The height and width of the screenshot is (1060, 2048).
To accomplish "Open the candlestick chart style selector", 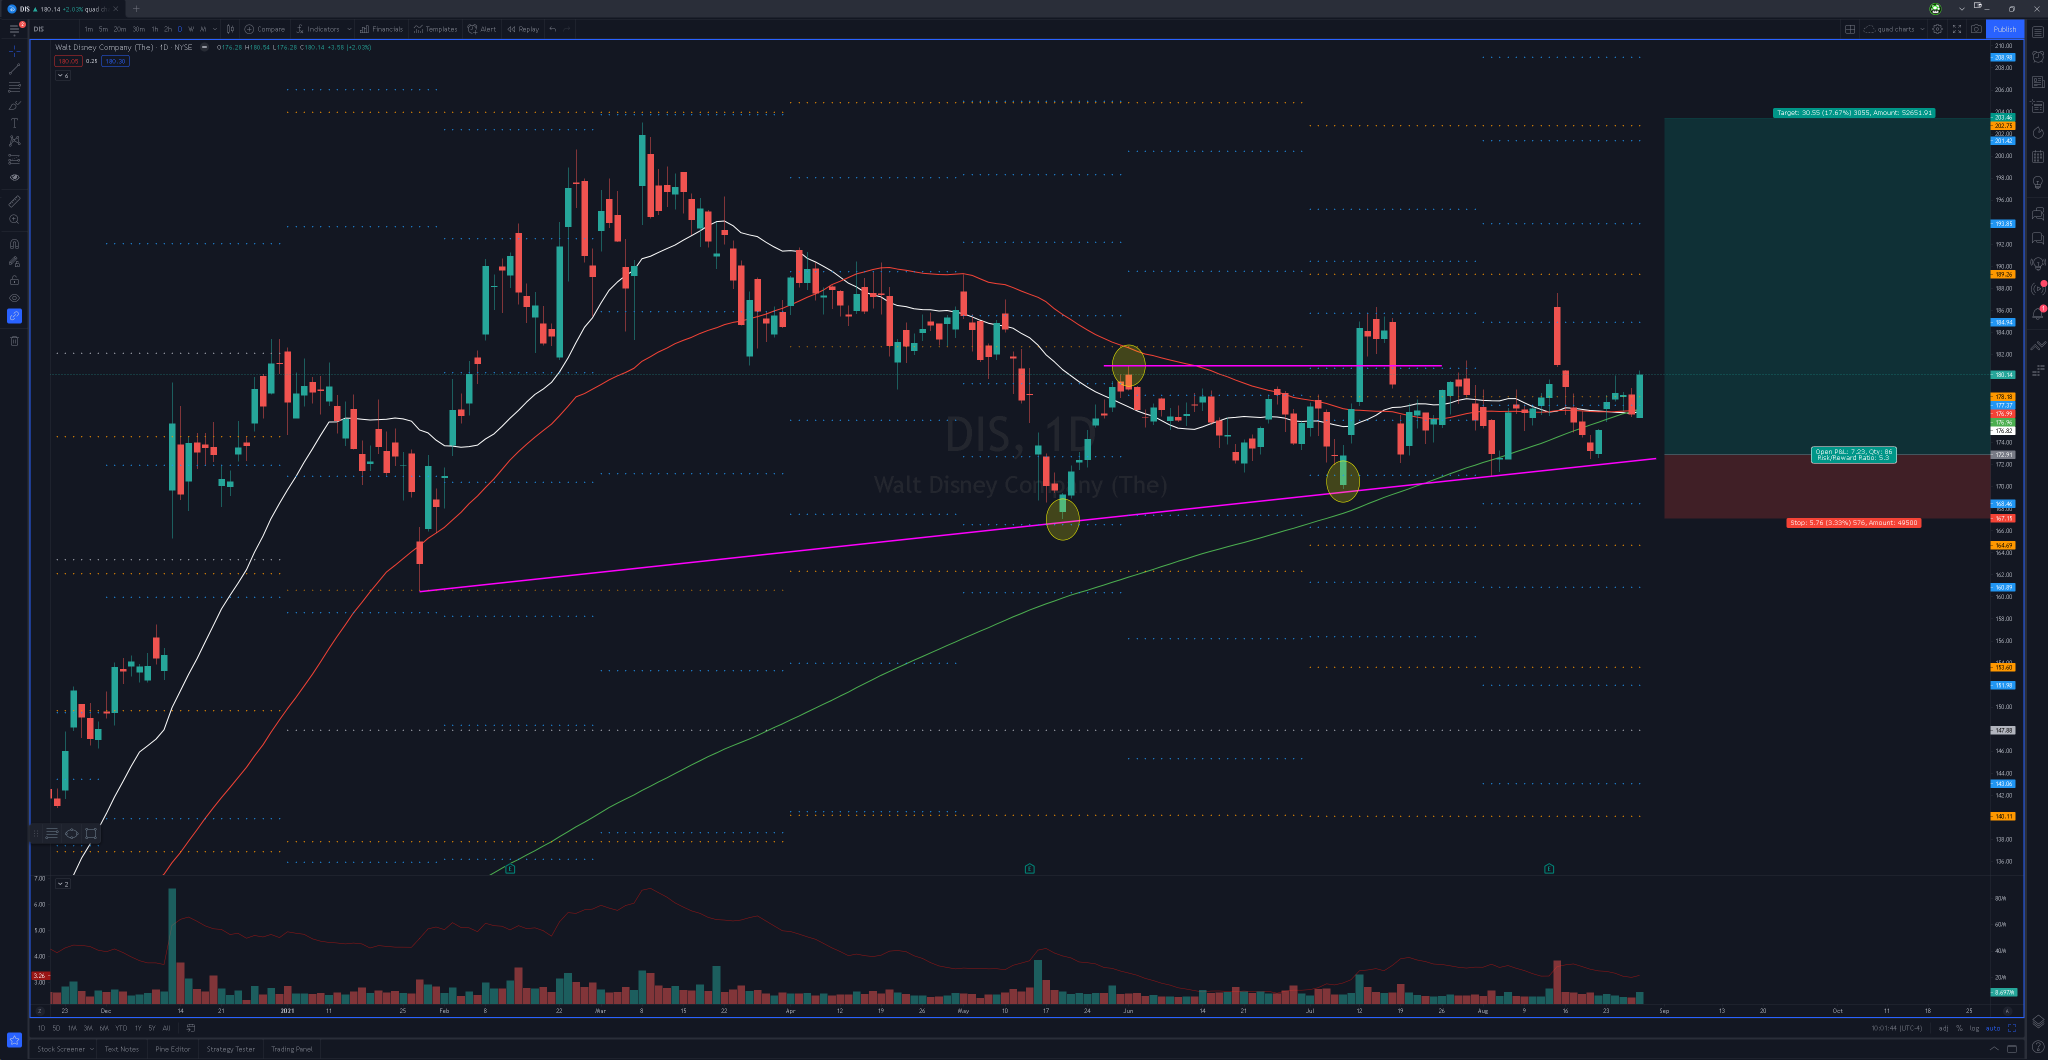I will click(x=231, y=29).
